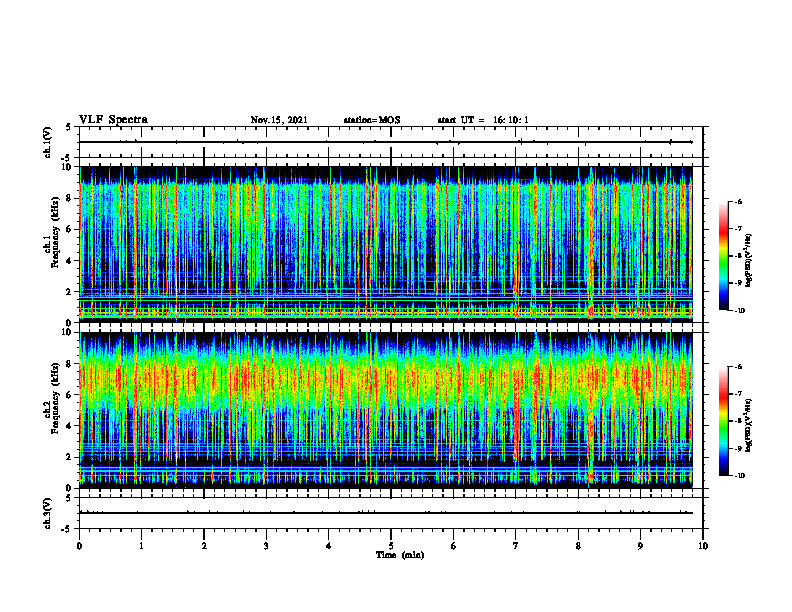This screenshot has width=792, height=612.
Task: Click the ch.1 spectrogram panel
Action: [386, 244]
